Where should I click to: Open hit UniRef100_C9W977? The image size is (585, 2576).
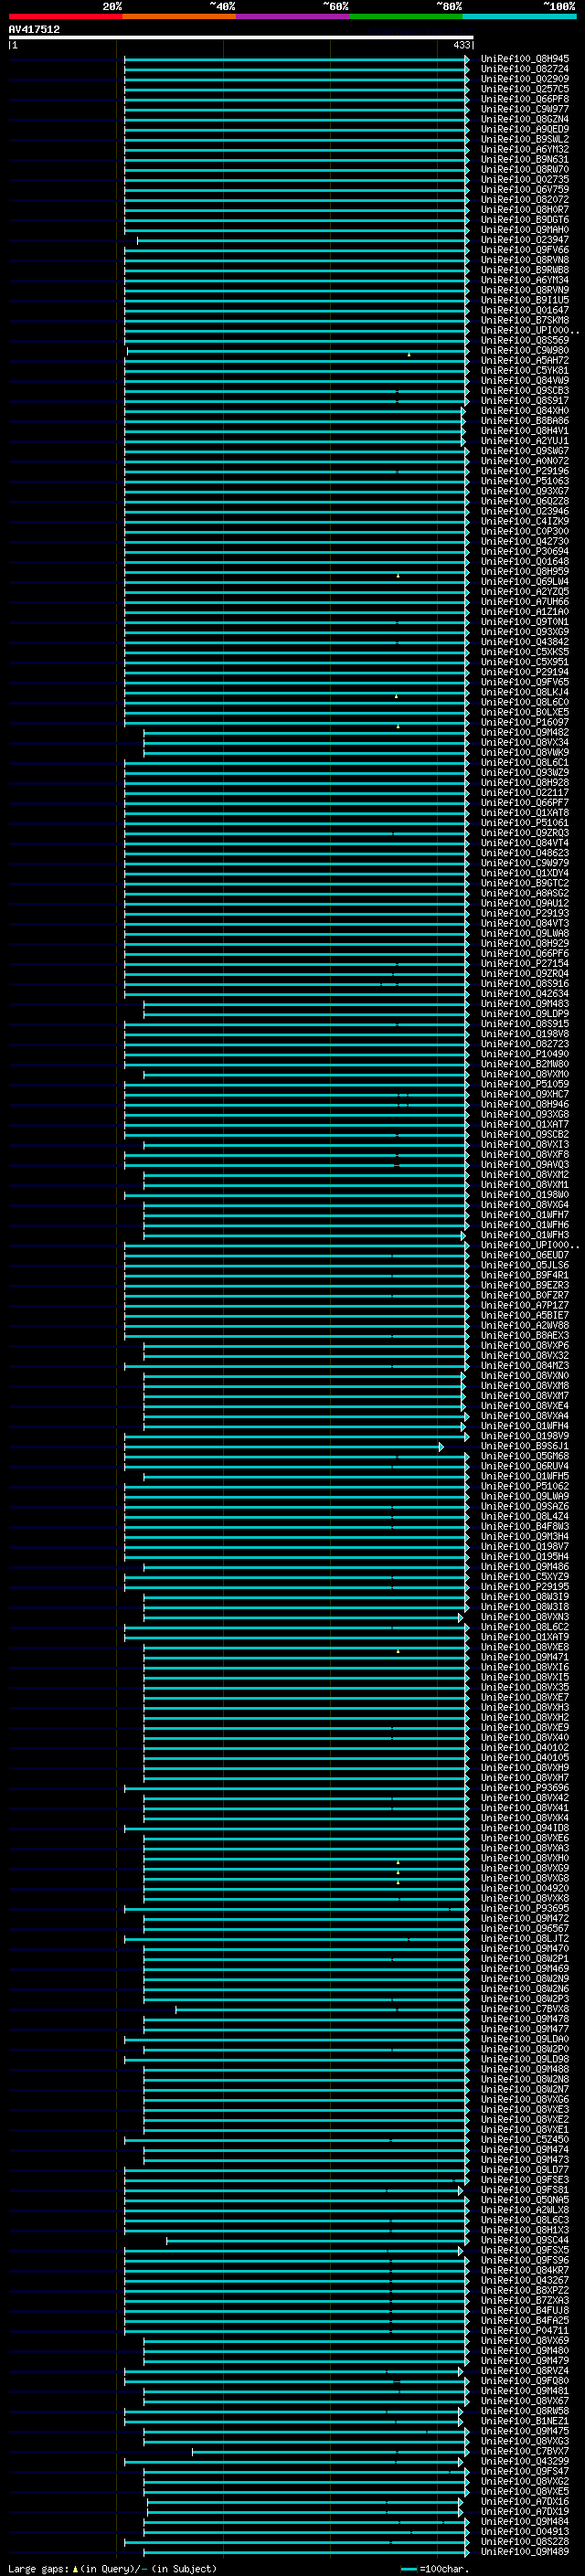(x=525, y=109)
